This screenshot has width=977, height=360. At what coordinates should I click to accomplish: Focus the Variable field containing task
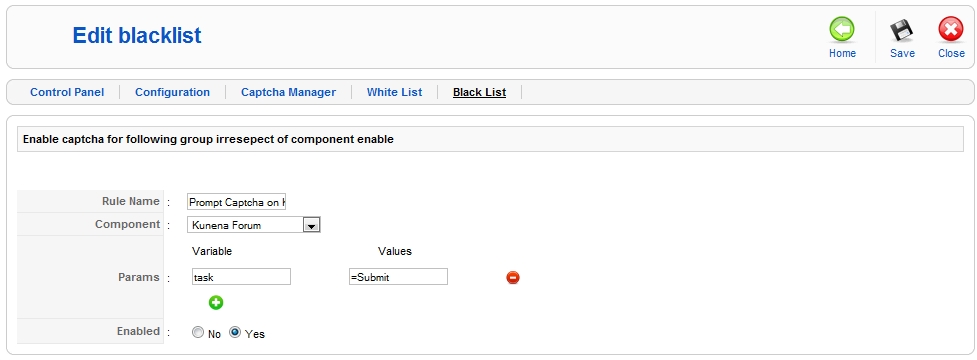point(241,277)
